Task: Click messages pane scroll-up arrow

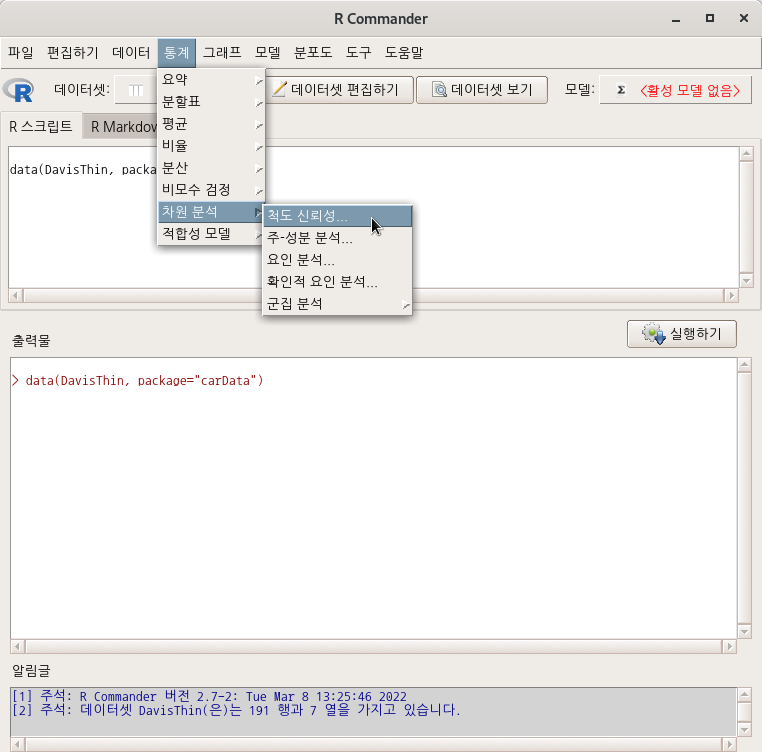Action: click(x=745, y=695)
